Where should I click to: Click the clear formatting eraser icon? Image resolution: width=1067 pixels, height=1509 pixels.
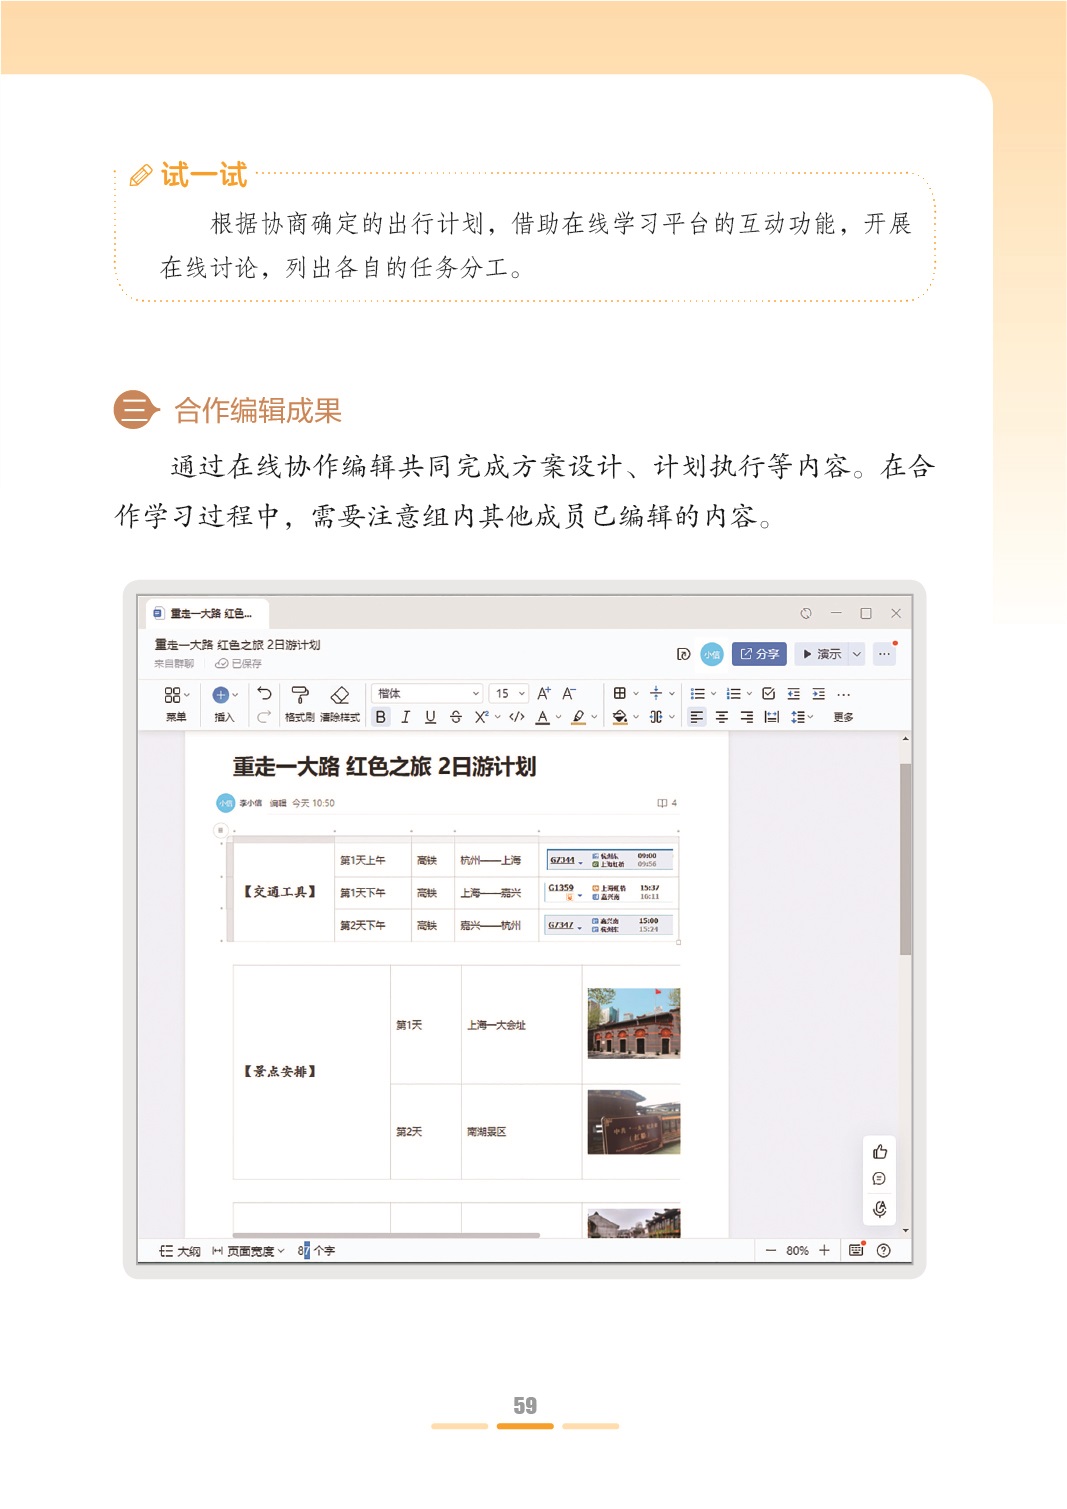(x=340, y=695)
